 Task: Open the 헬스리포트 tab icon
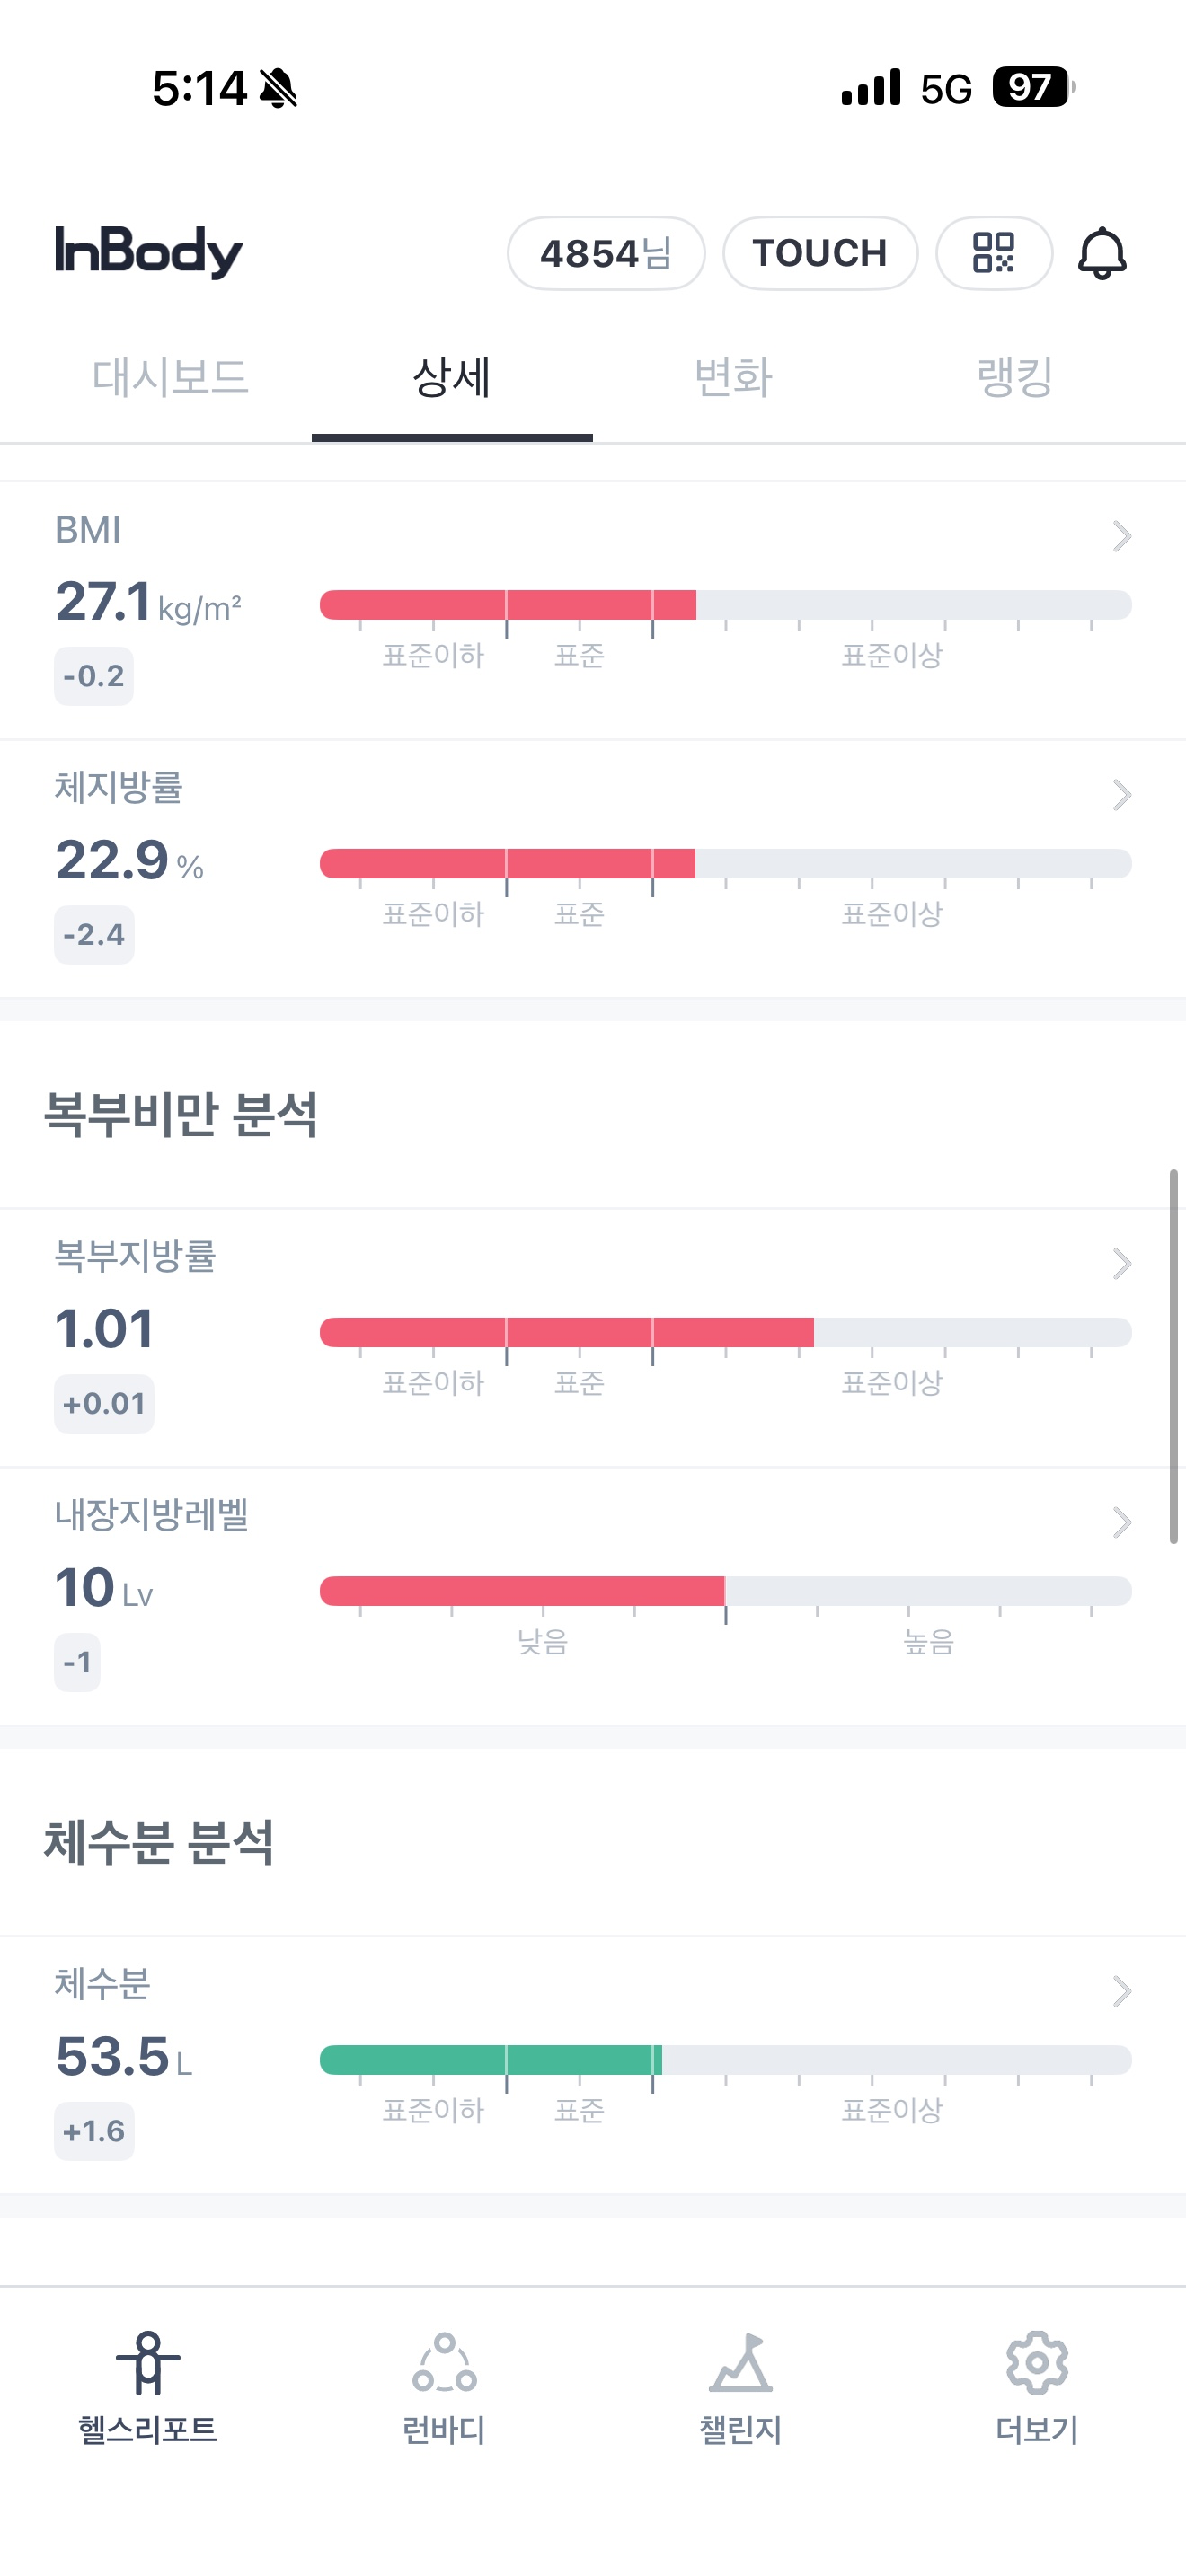click(x=148, y=2363)
